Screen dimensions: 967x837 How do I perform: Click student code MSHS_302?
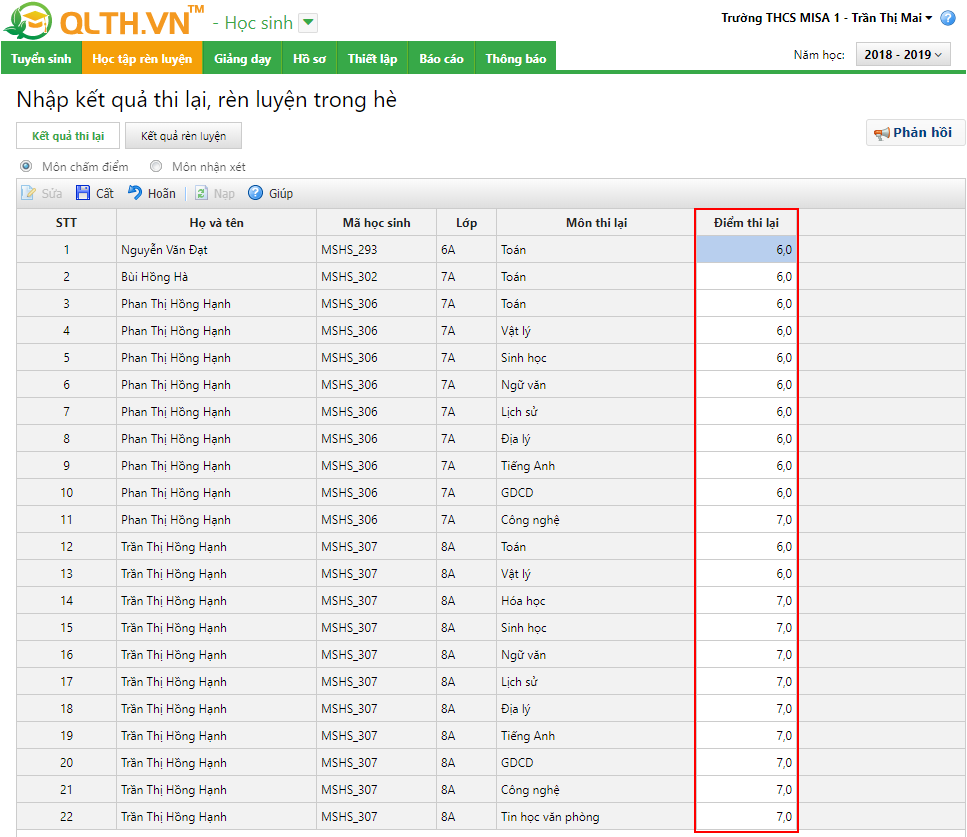[x=349, y=277]
